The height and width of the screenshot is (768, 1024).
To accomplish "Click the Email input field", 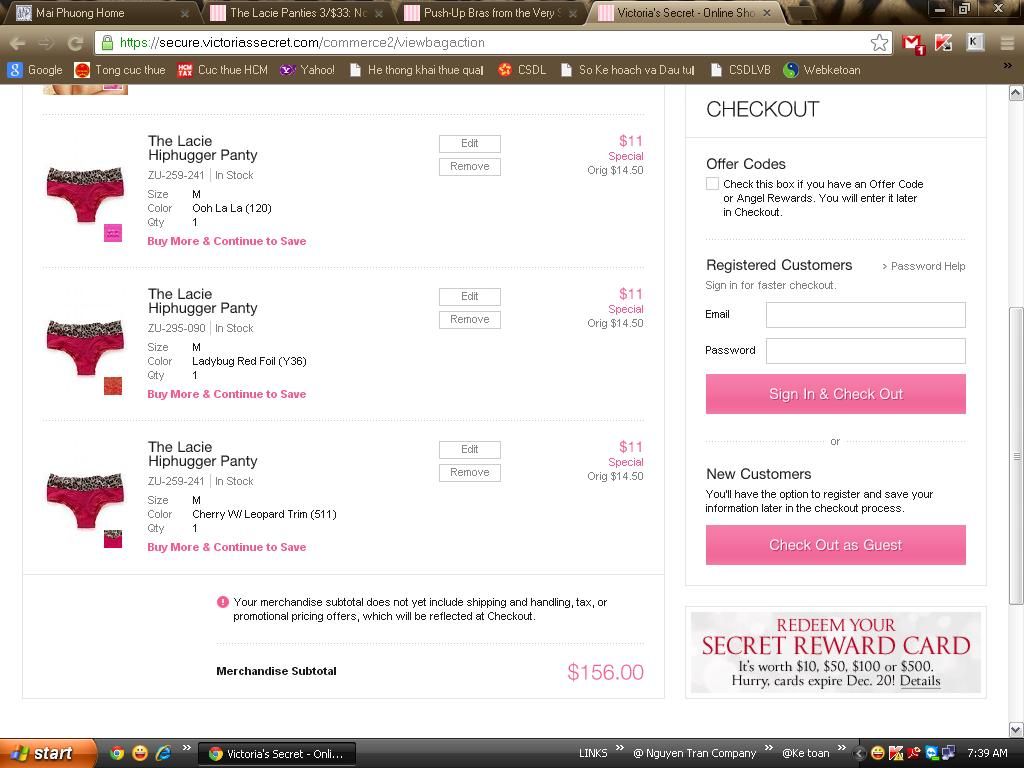I will tap(865, 315).
